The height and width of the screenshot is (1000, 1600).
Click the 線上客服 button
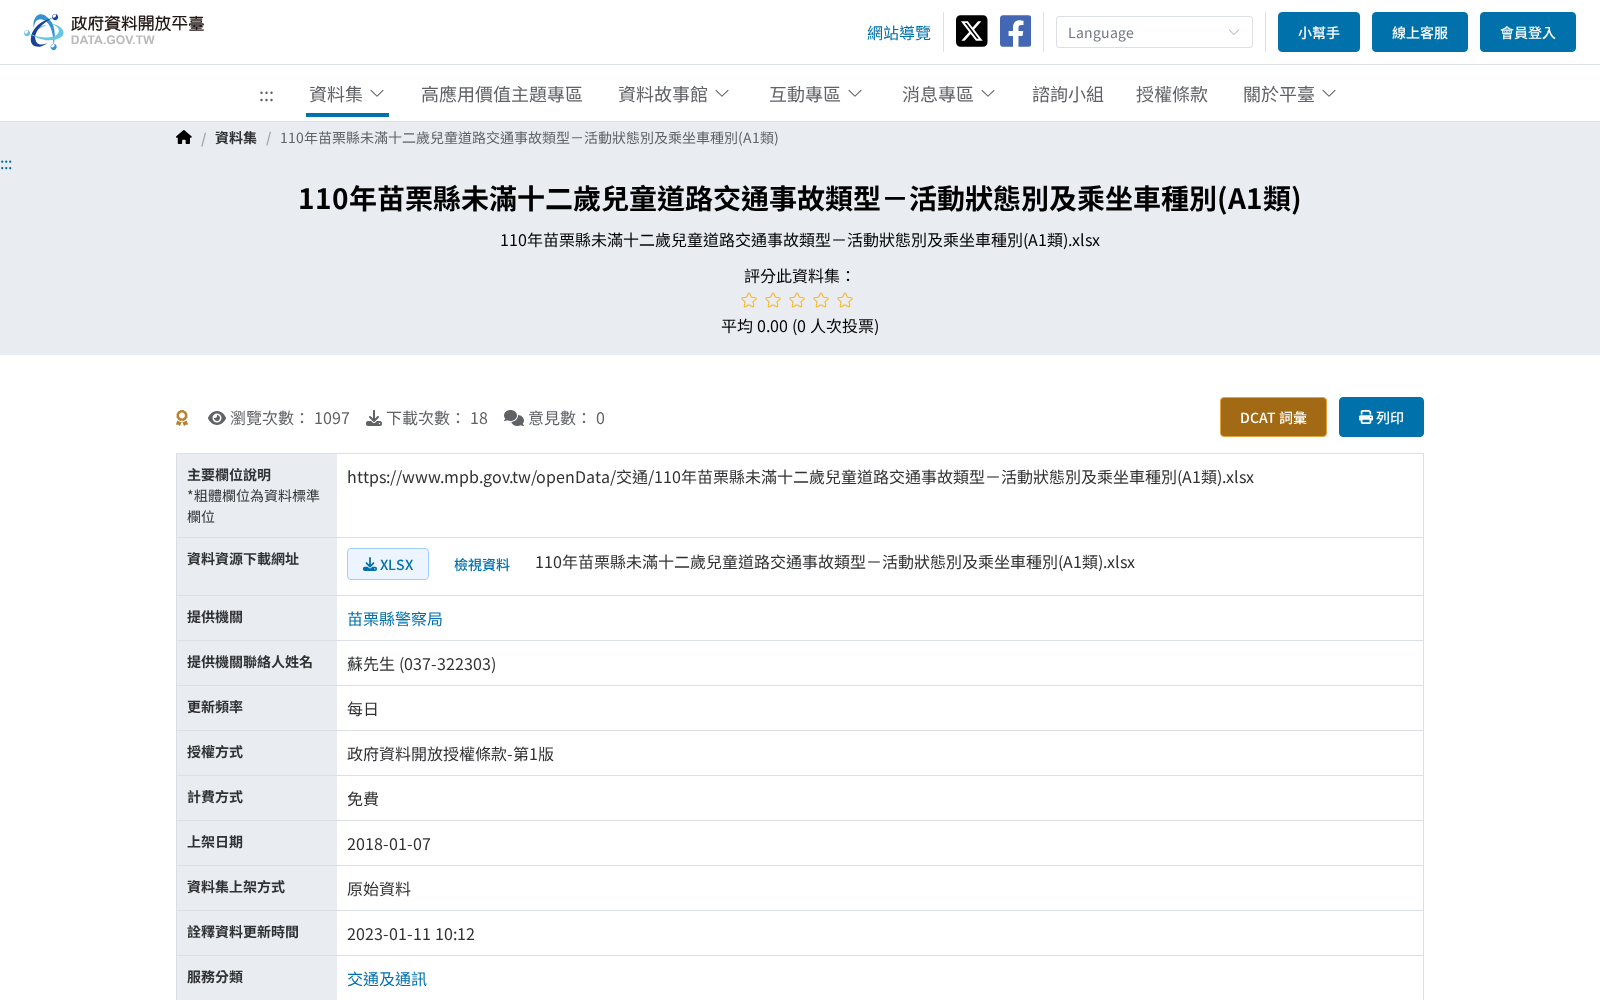click(1420, 32)
